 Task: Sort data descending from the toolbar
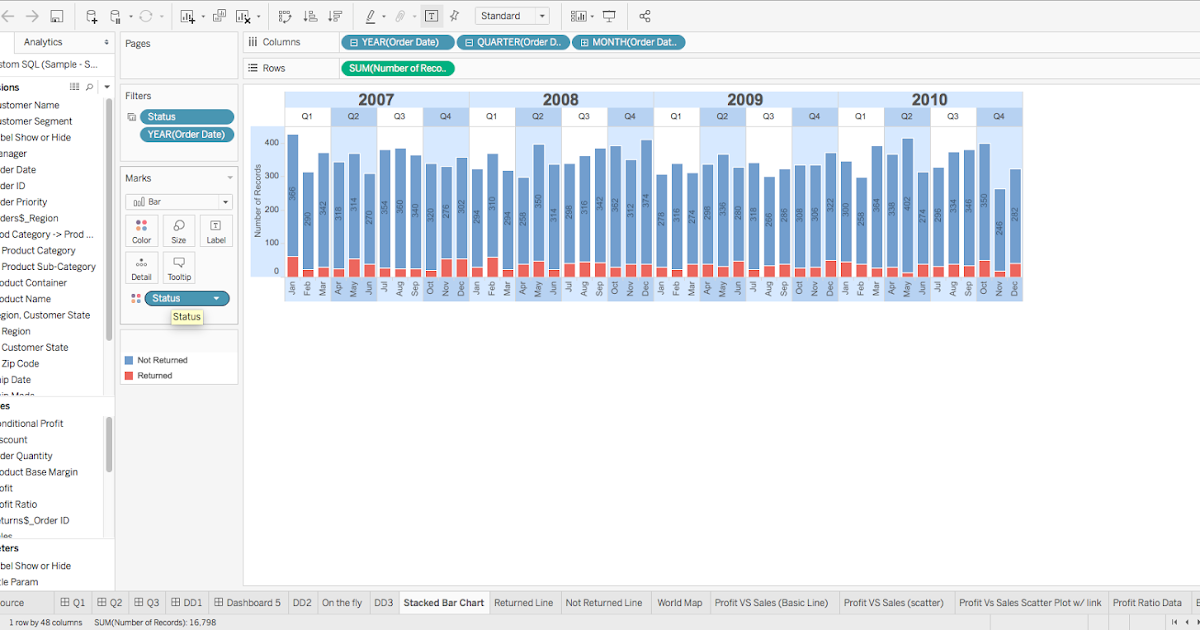point(335,15)
